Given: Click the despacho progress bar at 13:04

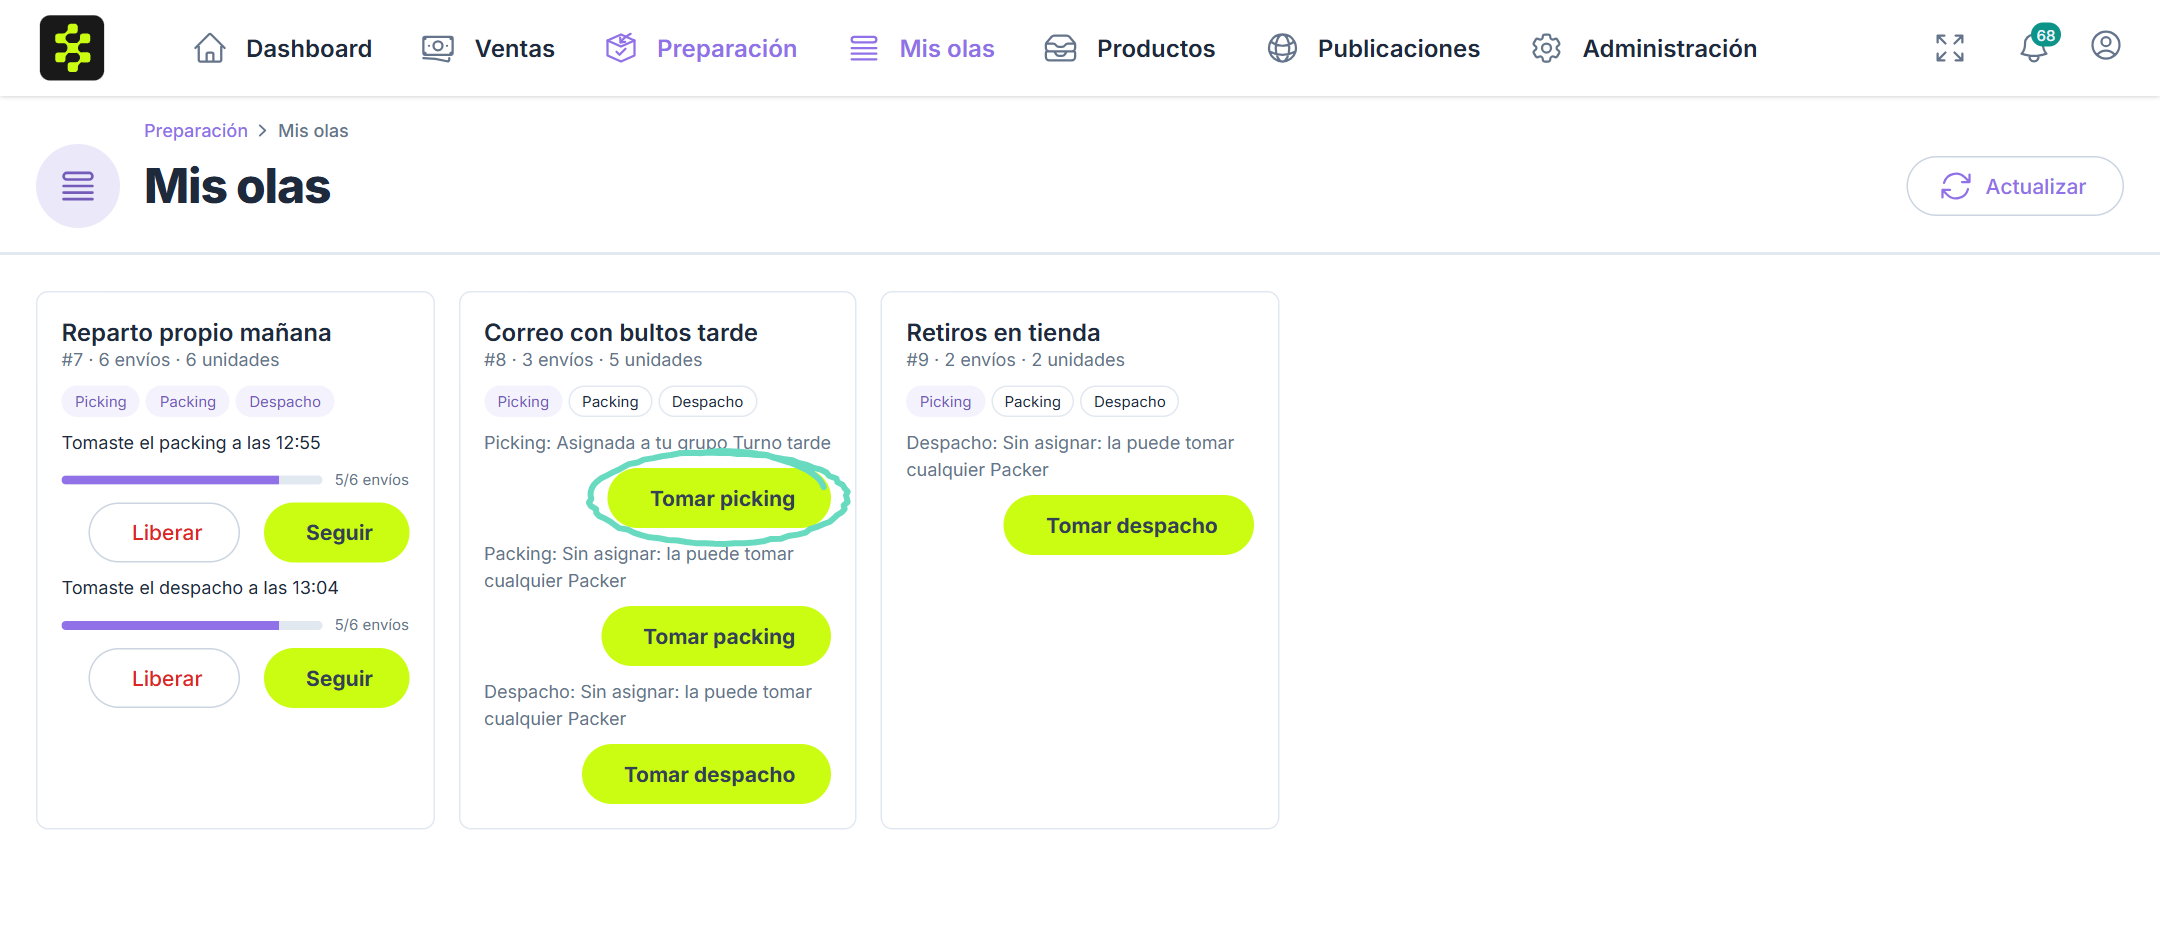Looking at the screenshot, I should tap(192, 625).
